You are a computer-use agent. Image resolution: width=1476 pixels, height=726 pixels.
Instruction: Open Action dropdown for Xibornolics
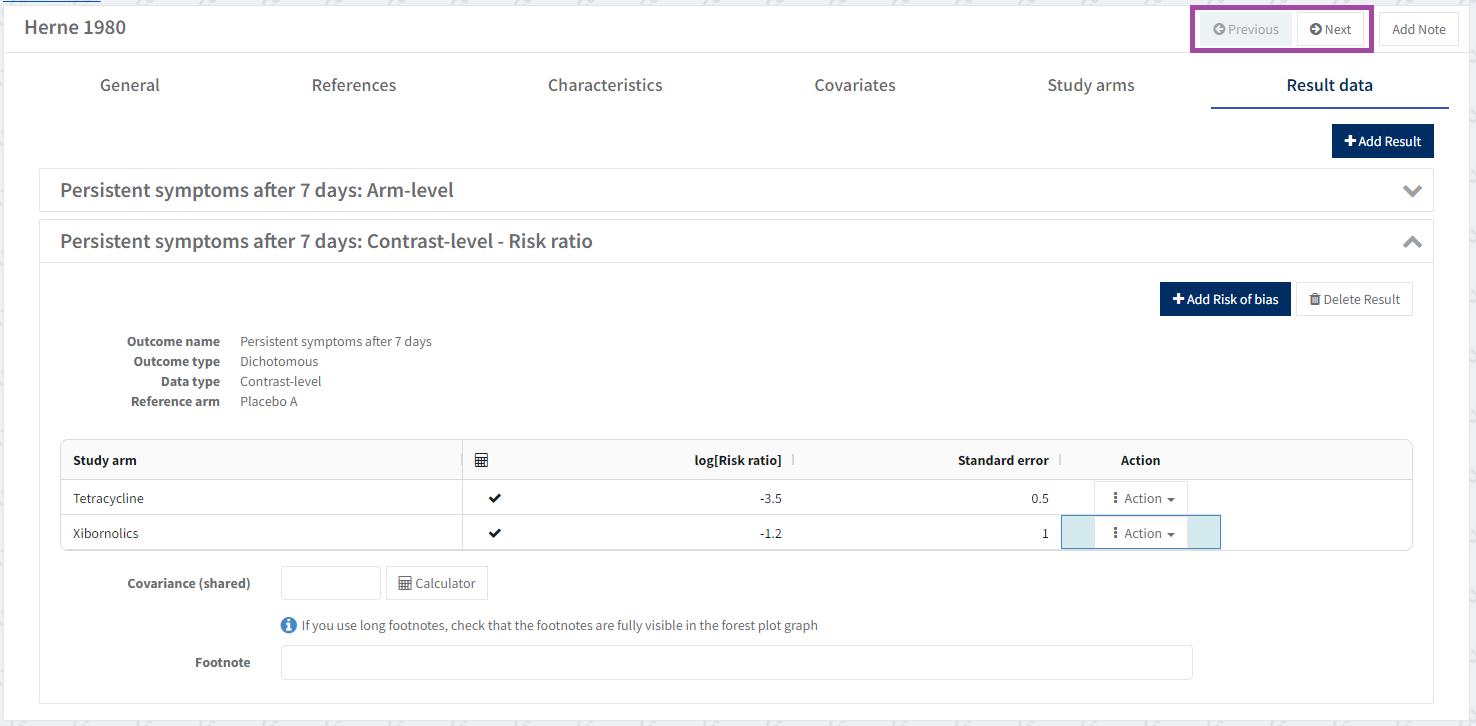tap(1142, 533)
